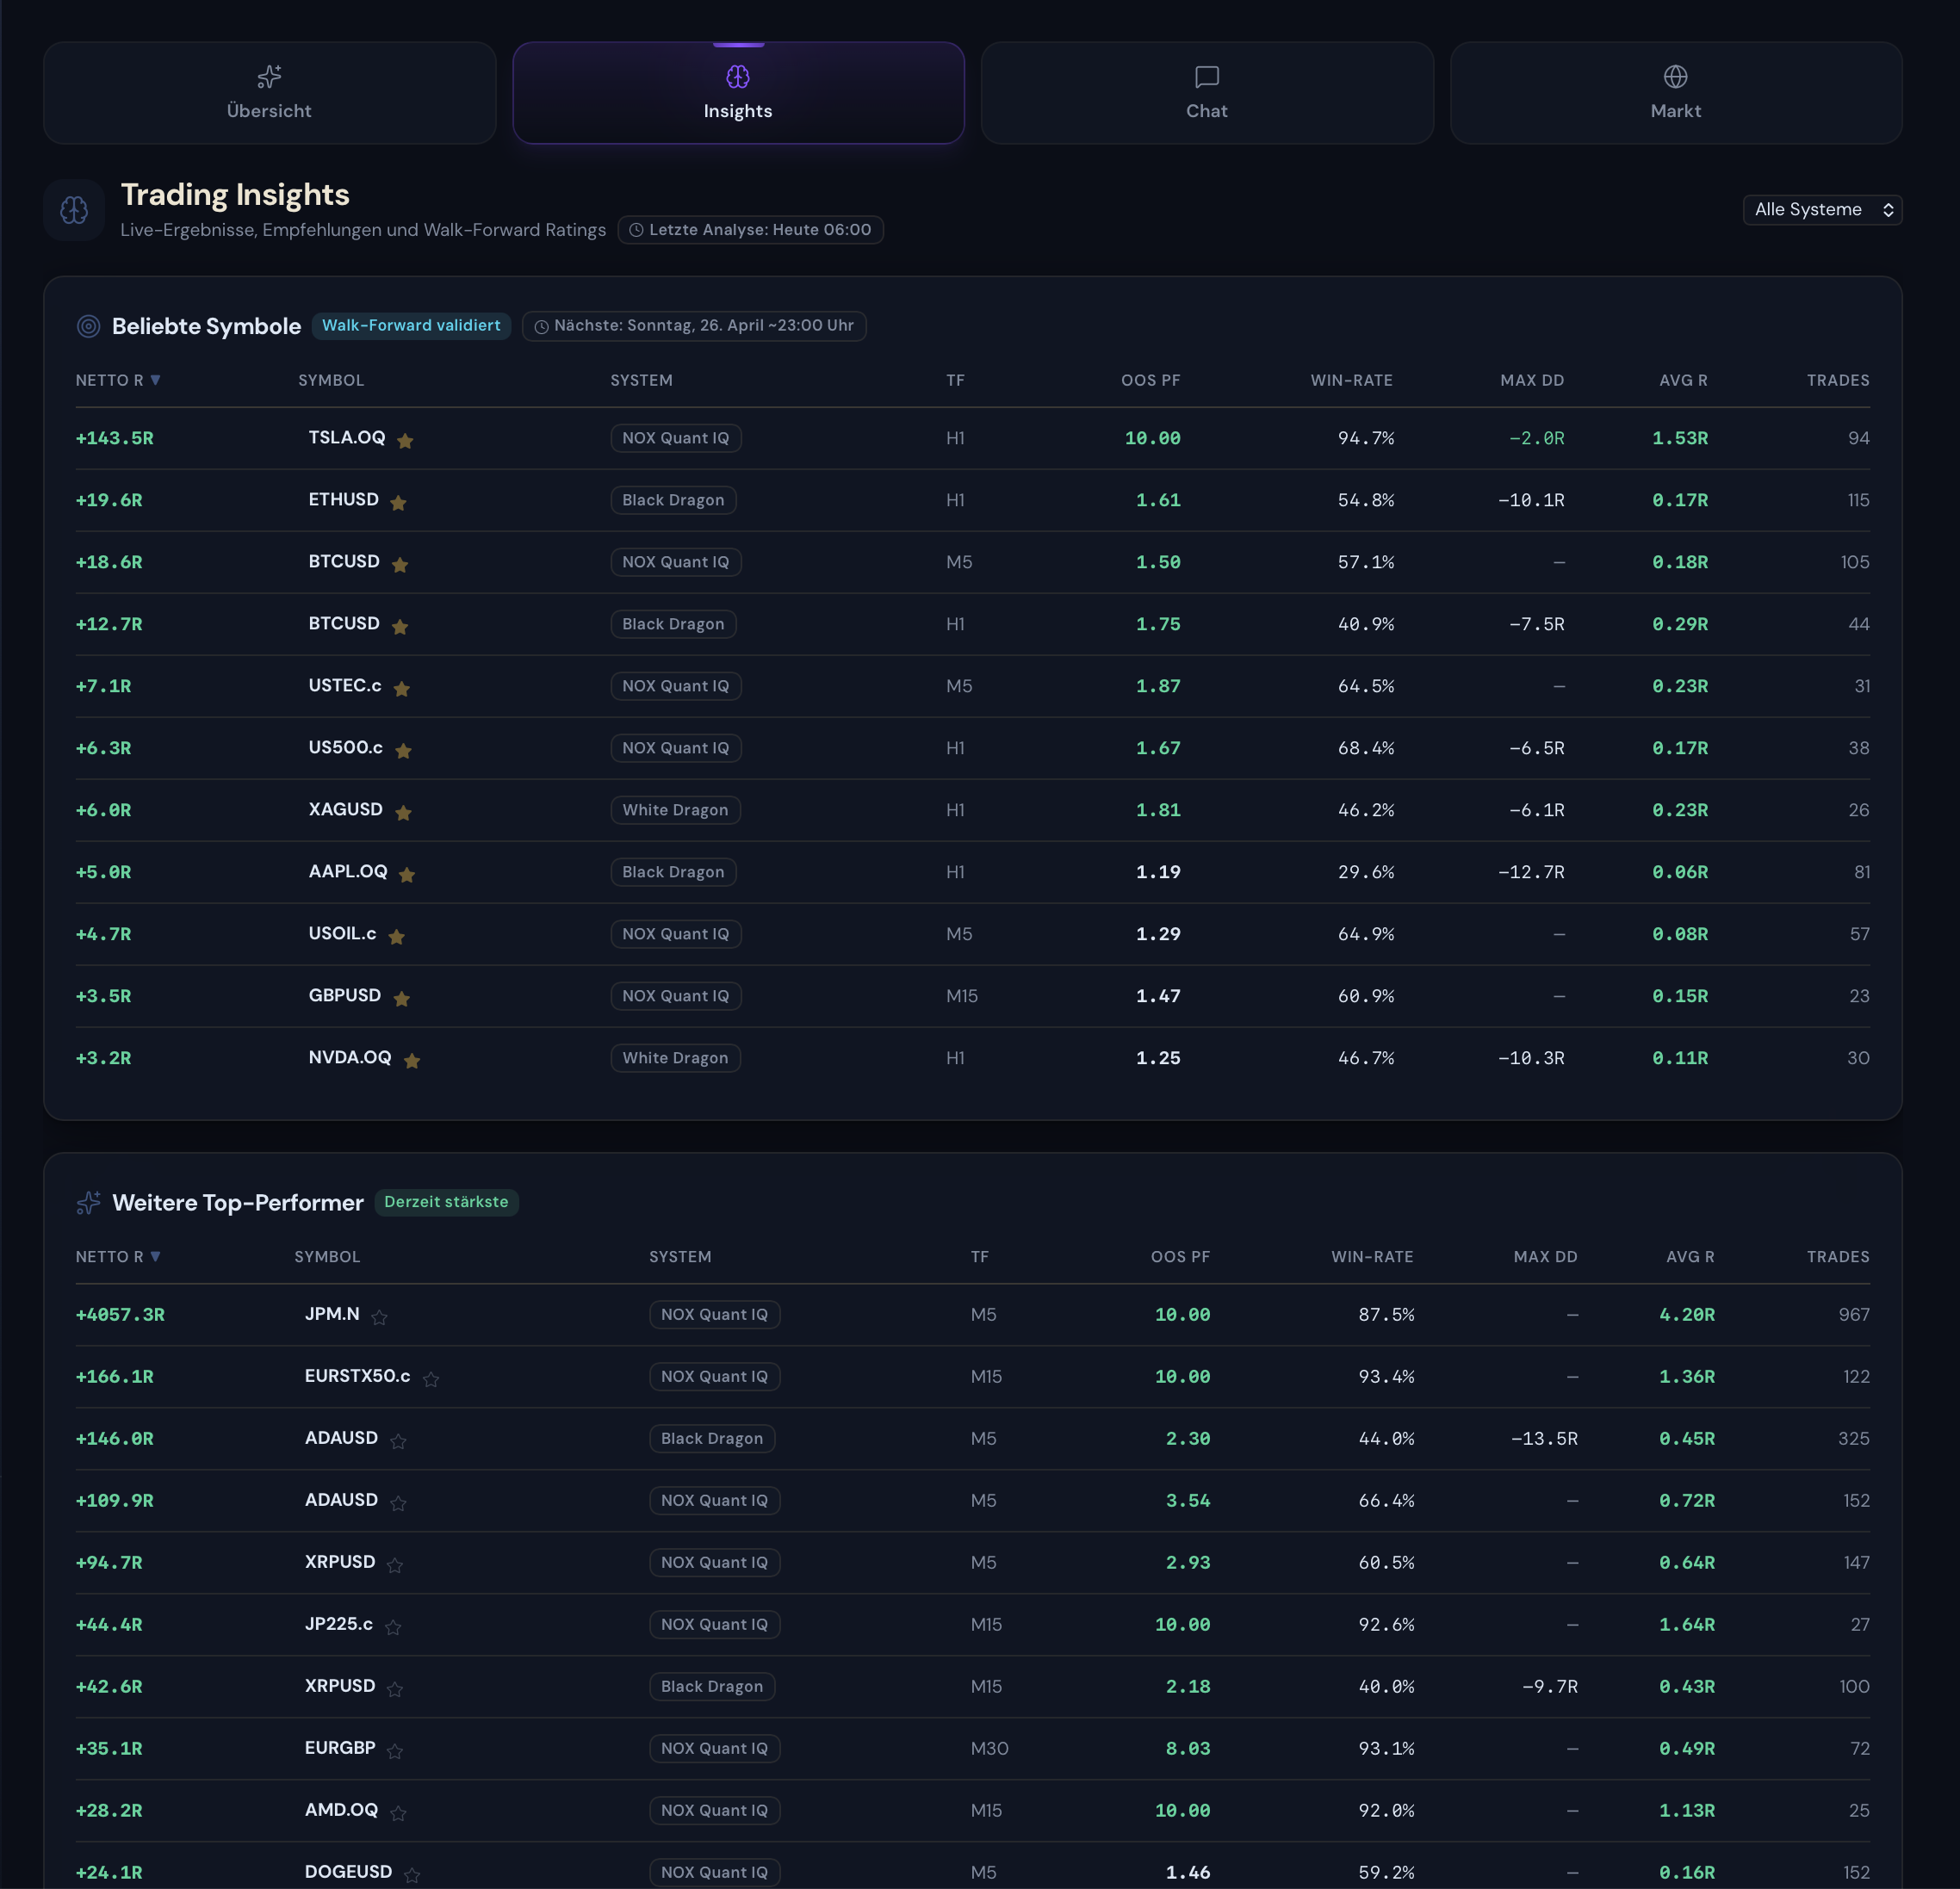The width and height of the screenshot is (1960, 1889).
Task: Click the NOX Quant IQ pill in the EURGBP row
Action: 714,1748
